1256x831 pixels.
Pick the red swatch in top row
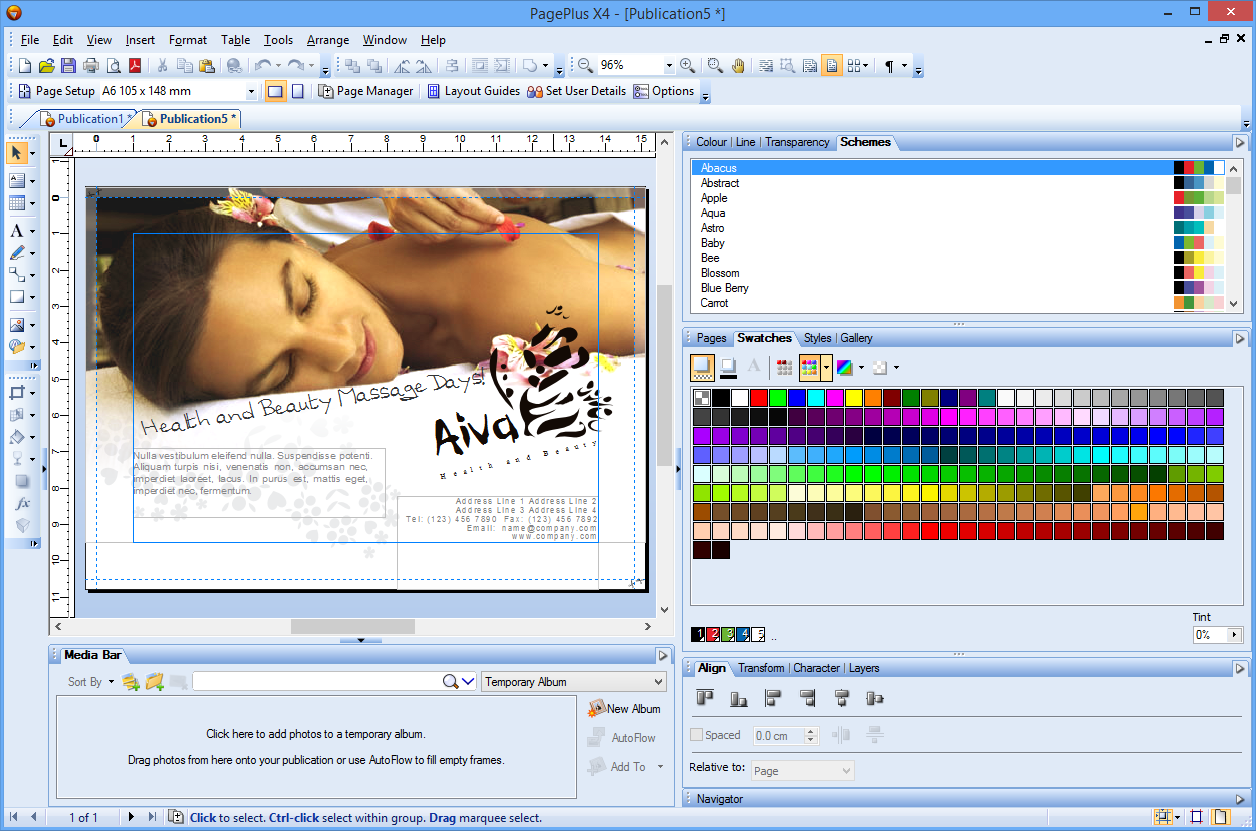(759, 398)
